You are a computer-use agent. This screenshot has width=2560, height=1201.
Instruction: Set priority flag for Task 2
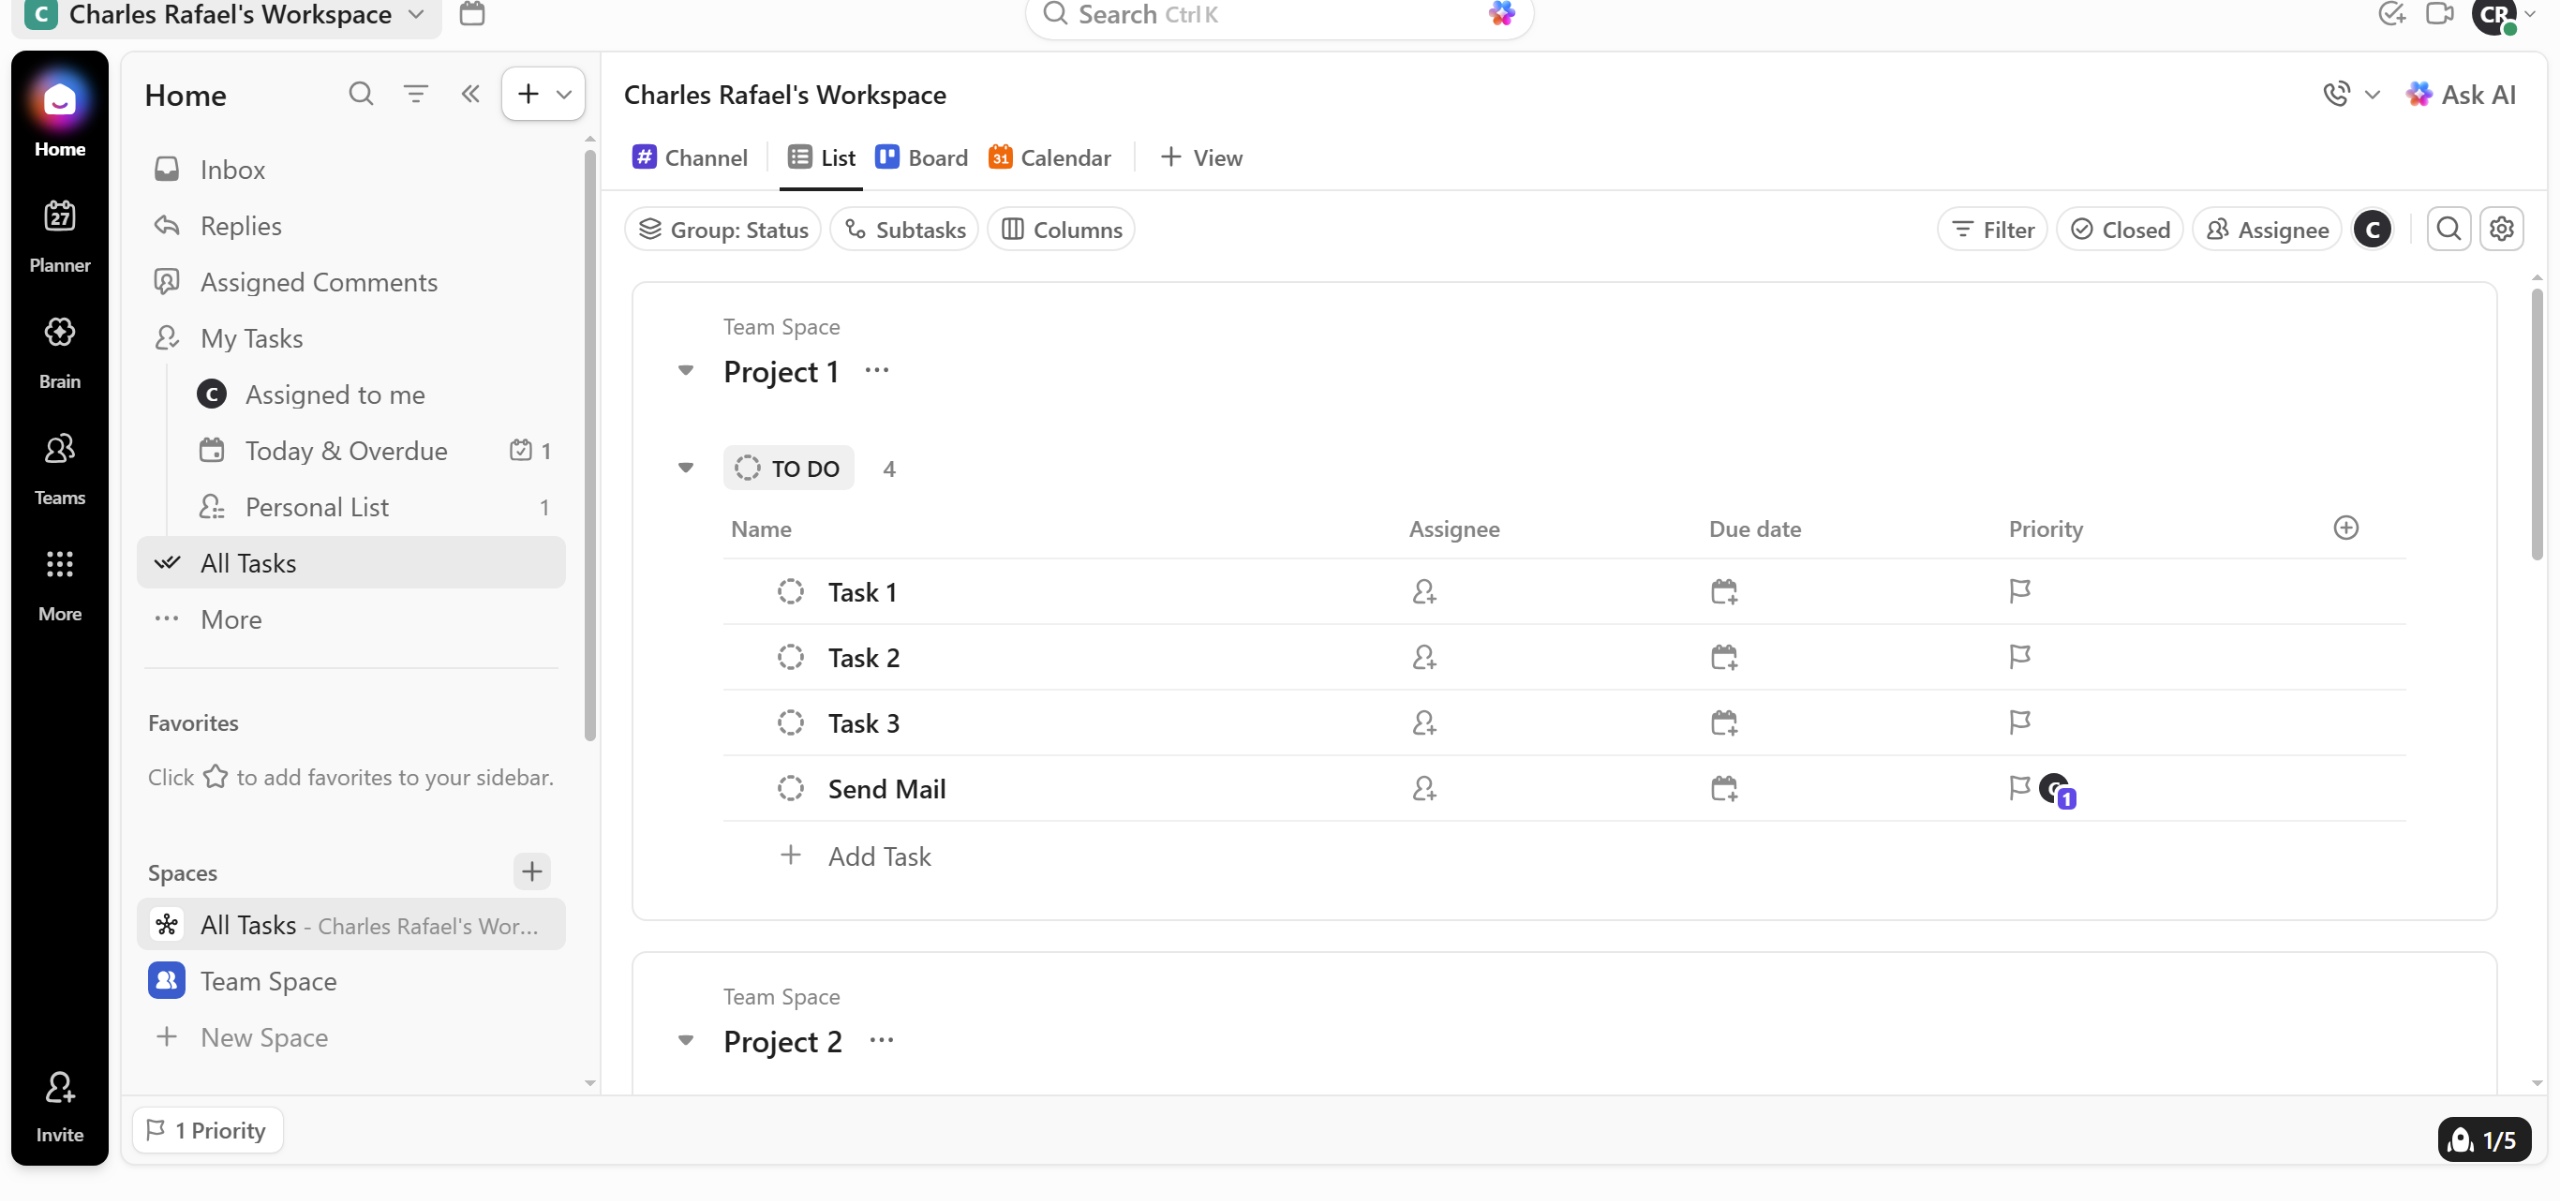pyautogui.click(x=2019, y=657)
